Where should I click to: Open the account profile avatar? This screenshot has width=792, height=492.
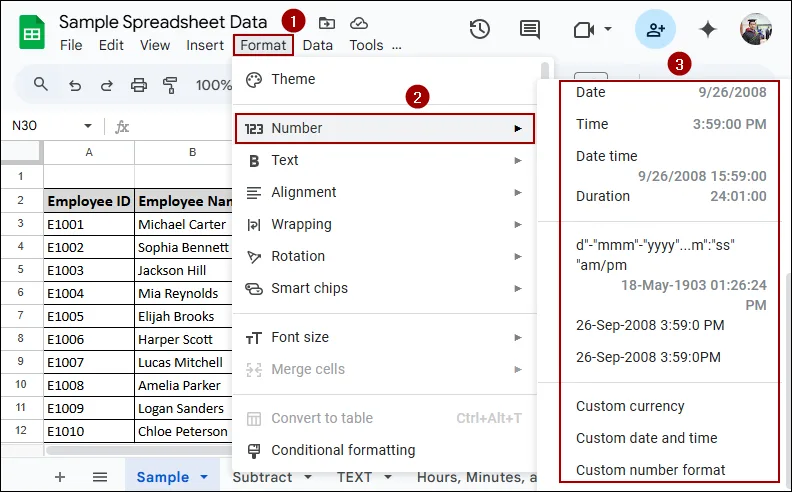(756, 29)
